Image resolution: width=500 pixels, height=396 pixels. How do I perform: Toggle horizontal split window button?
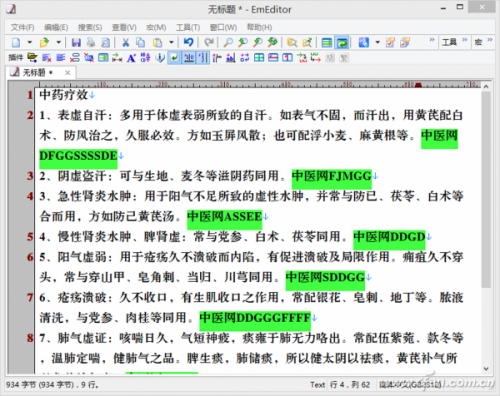pos(273,58)
